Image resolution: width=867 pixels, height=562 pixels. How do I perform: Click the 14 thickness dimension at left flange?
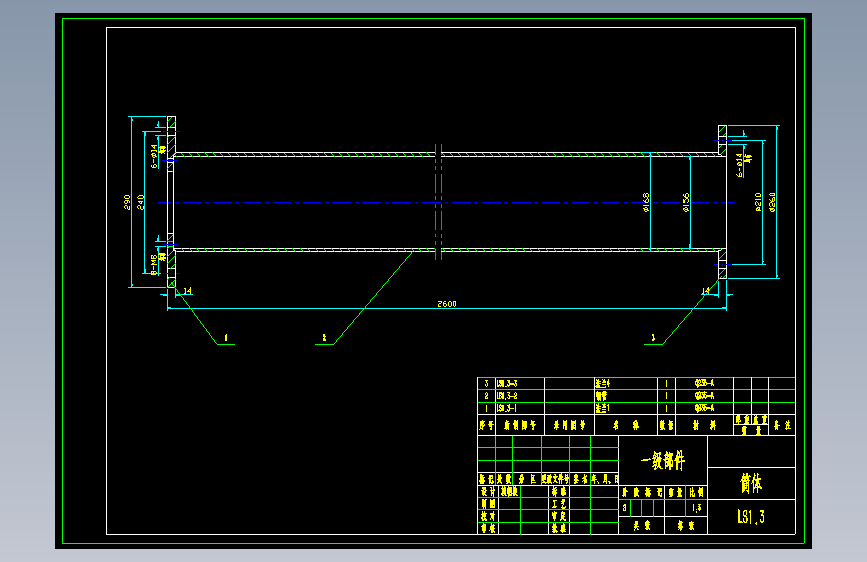(187, 290)
